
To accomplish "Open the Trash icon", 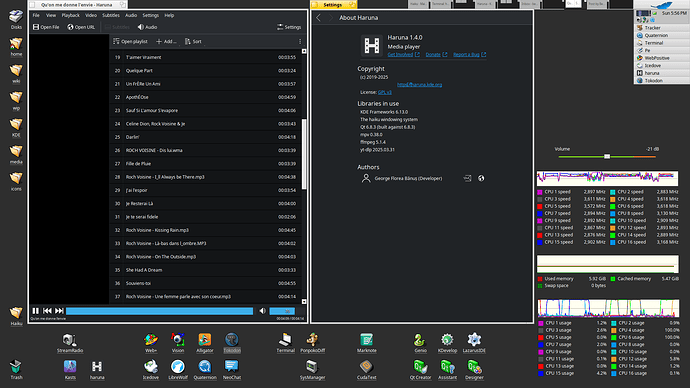I will click(16, 369).
